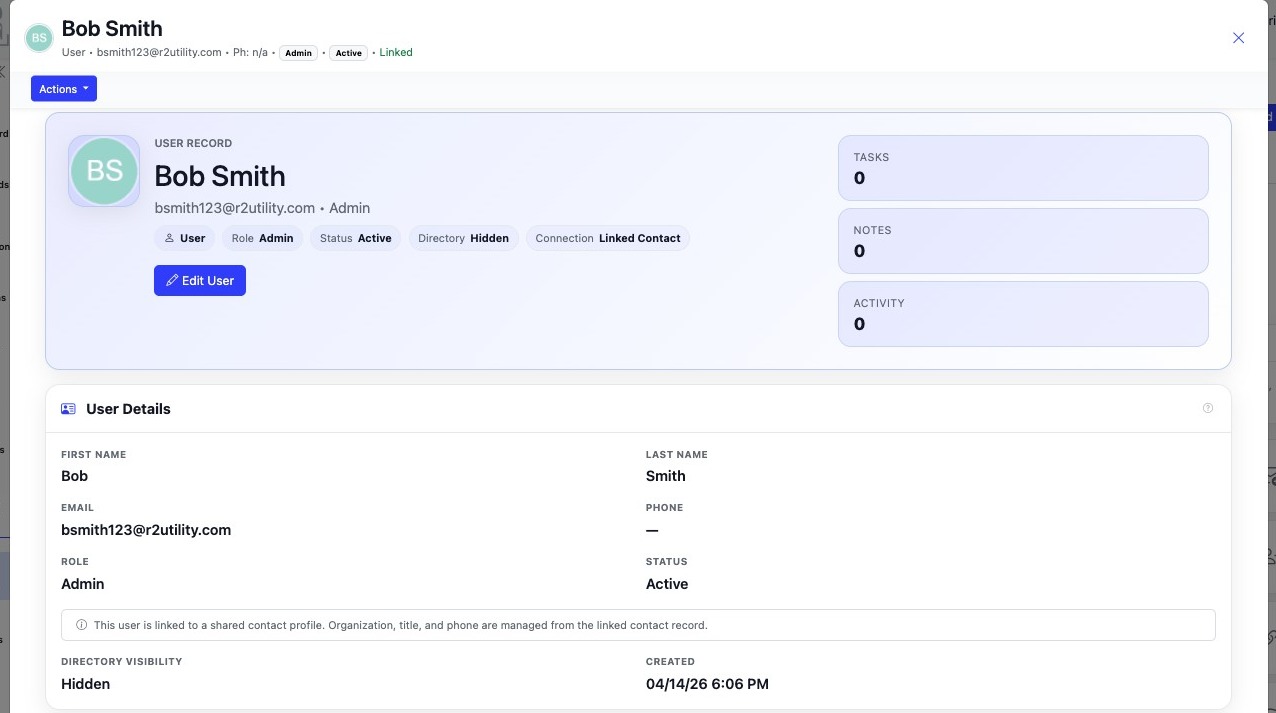This screenshot has height=713, width=1276.
Task: Open the Actions dropdown menu
Action: tap(64, 89)
